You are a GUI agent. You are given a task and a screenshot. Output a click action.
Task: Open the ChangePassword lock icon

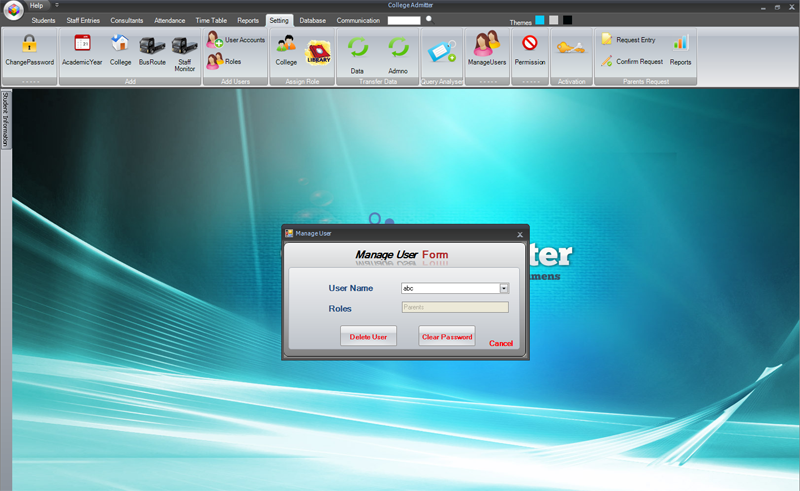(x=30, y=44)
